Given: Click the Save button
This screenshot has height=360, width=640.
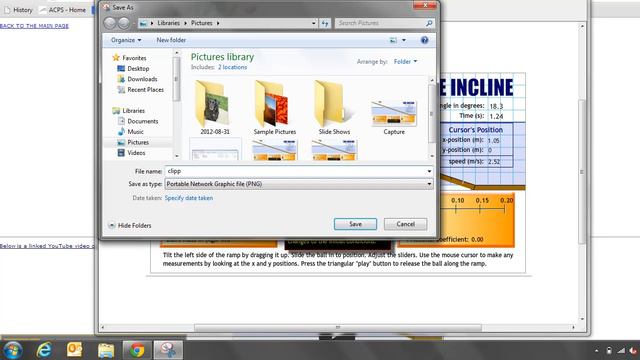Looking at the screenshot, I should click(x=355, y=224).
